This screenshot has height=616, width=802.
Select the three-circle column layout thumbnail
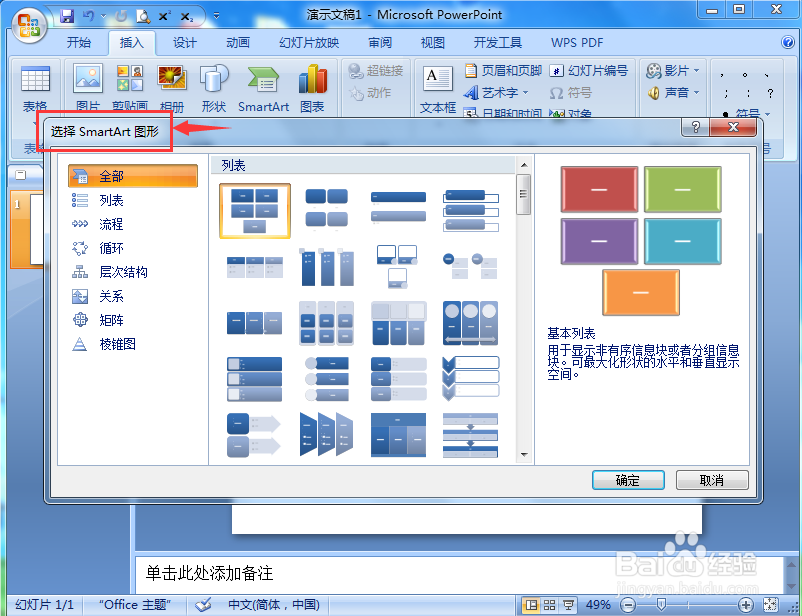pos(470,323)
